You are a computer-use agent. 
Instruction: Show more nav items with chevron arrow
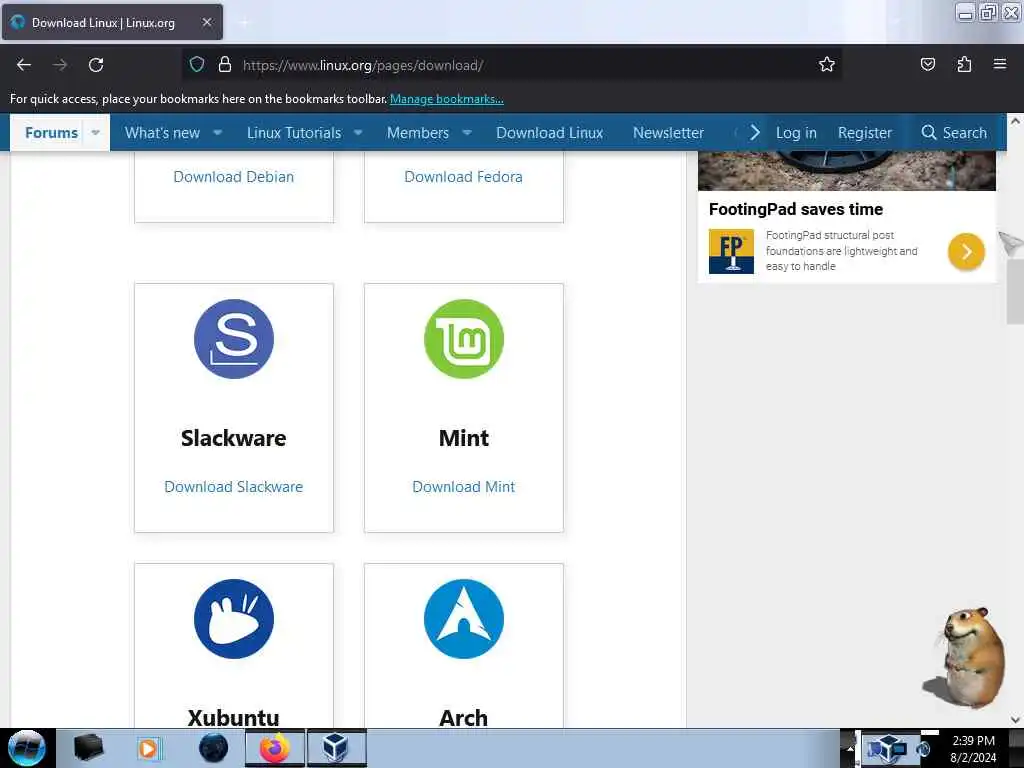tap(755, 133)
